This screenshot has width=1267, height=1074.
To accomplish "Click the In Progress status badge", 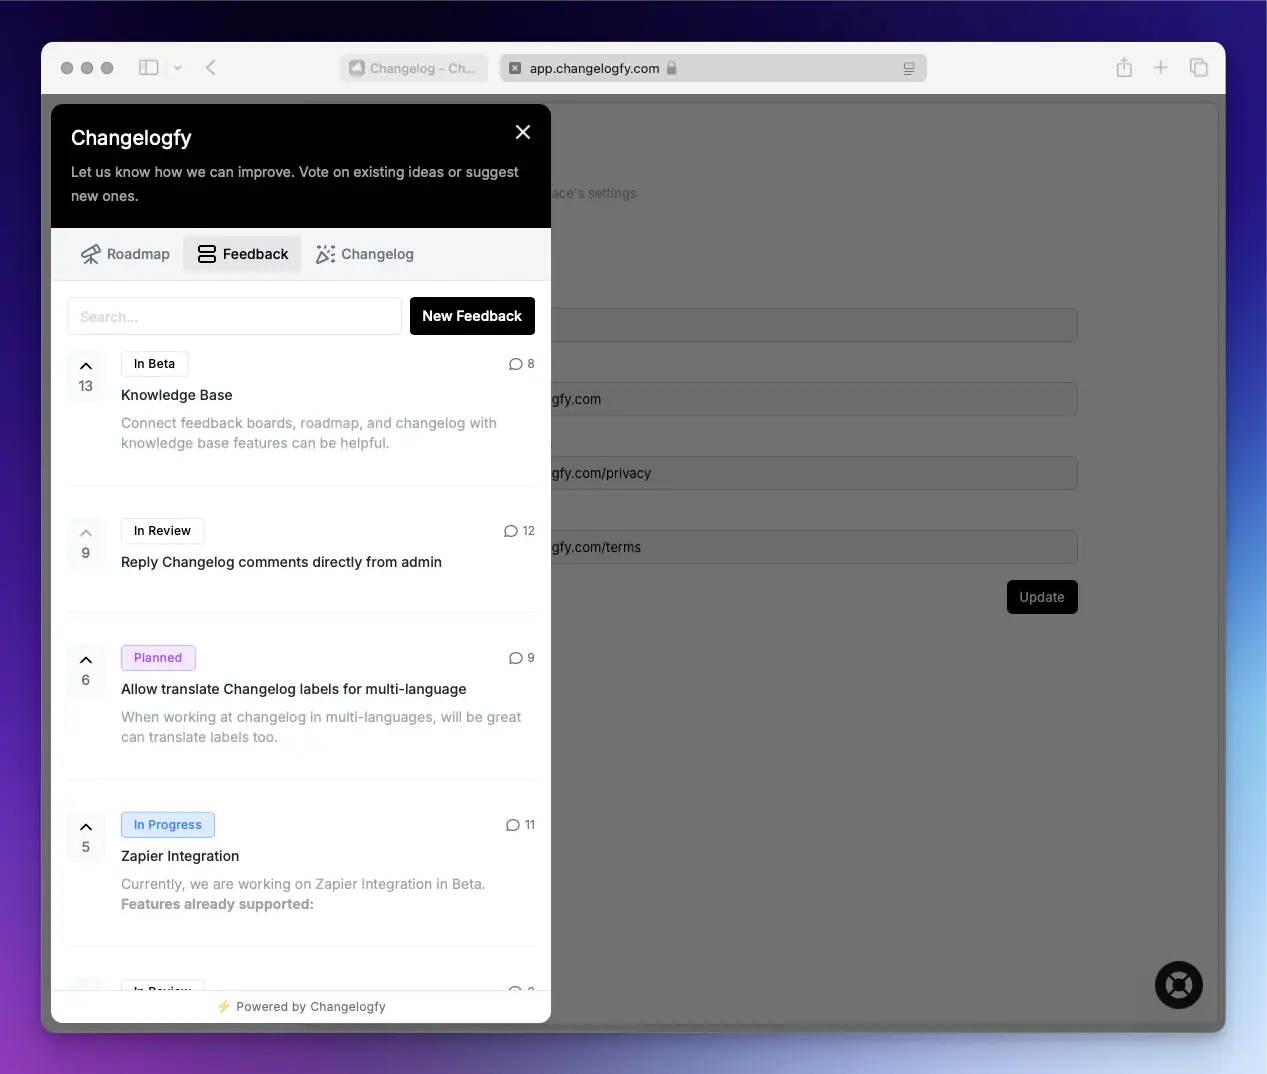I will [x=168, y=825].
